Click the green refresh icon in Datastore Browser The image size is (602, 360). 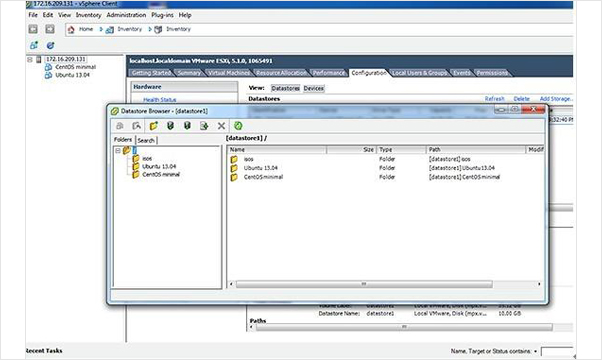tap(238, 126)
